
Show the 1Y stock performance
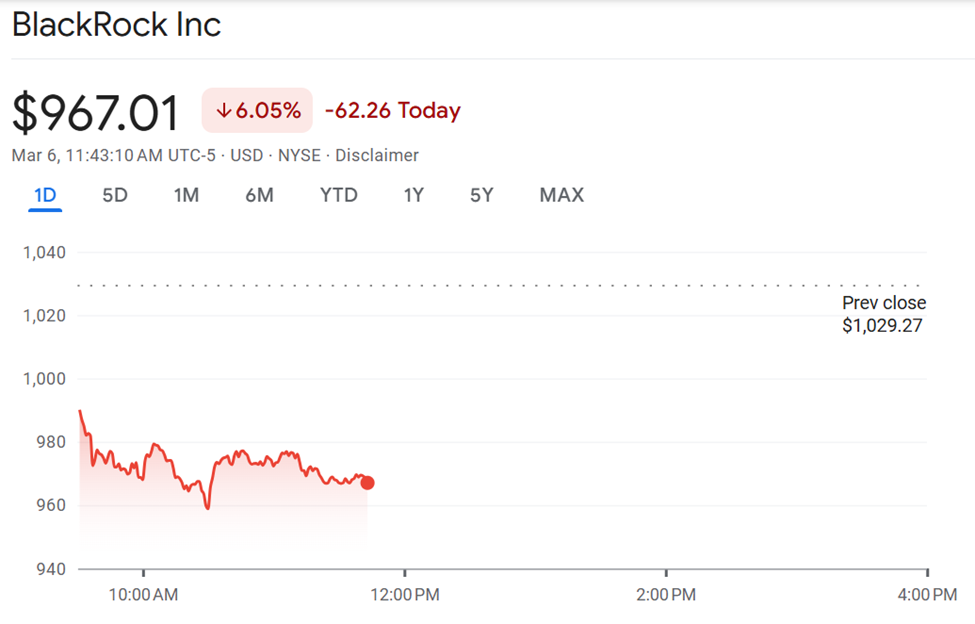point(413,195)
